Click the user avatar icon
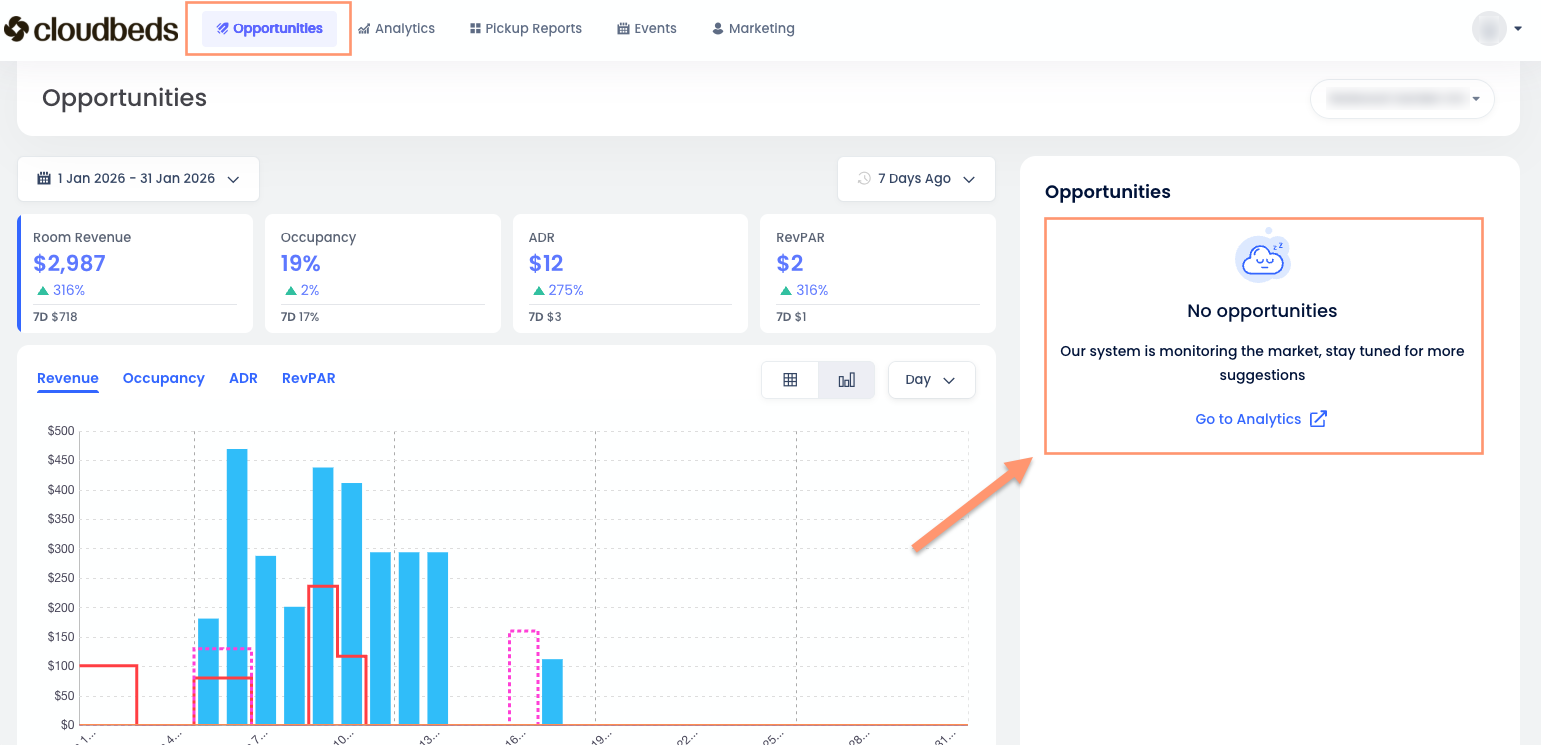Viewport: 1541px width, 745px height. [1488, 29]
